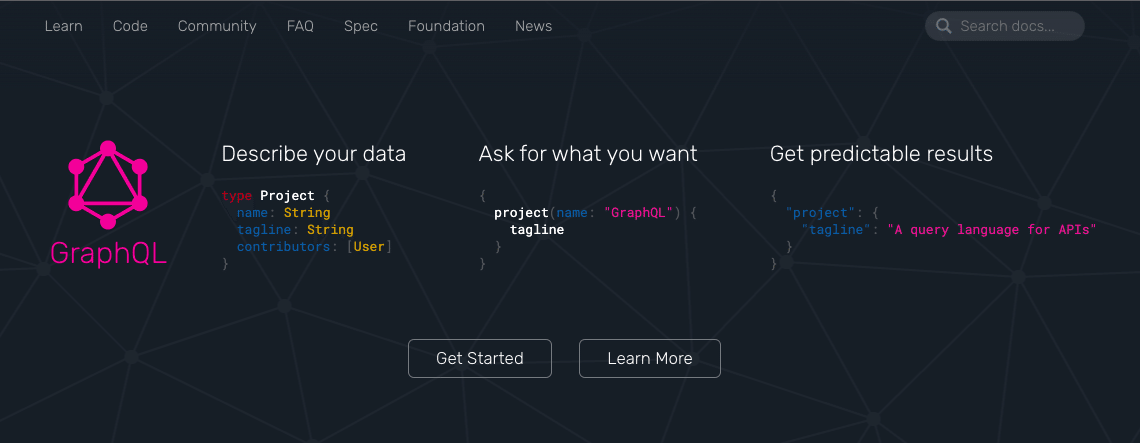Image resolution: width=1140 pixels, height=443 pixels.
Task: Click the GraphQL wordmark text under logo
Action: pyautogui.click(x=108, y=254)
